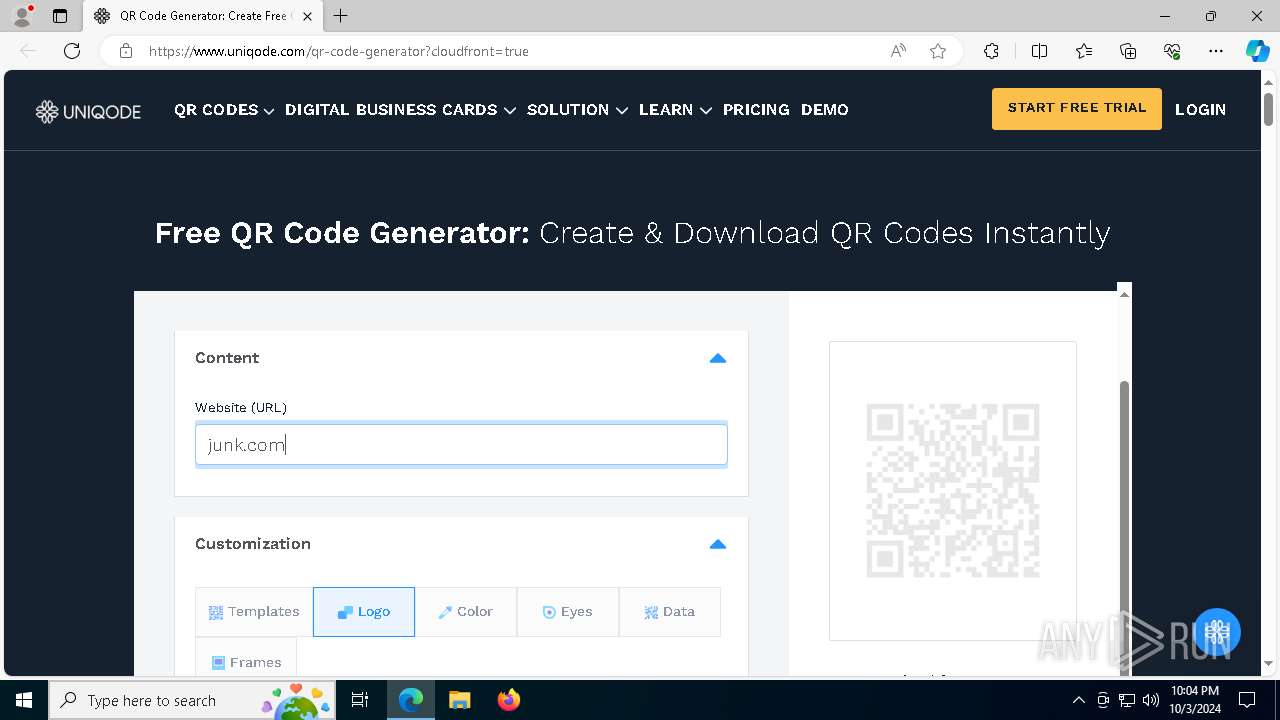View site information lock icon
Viewport: 1280px width, 720px height.
tap(126, 51)
